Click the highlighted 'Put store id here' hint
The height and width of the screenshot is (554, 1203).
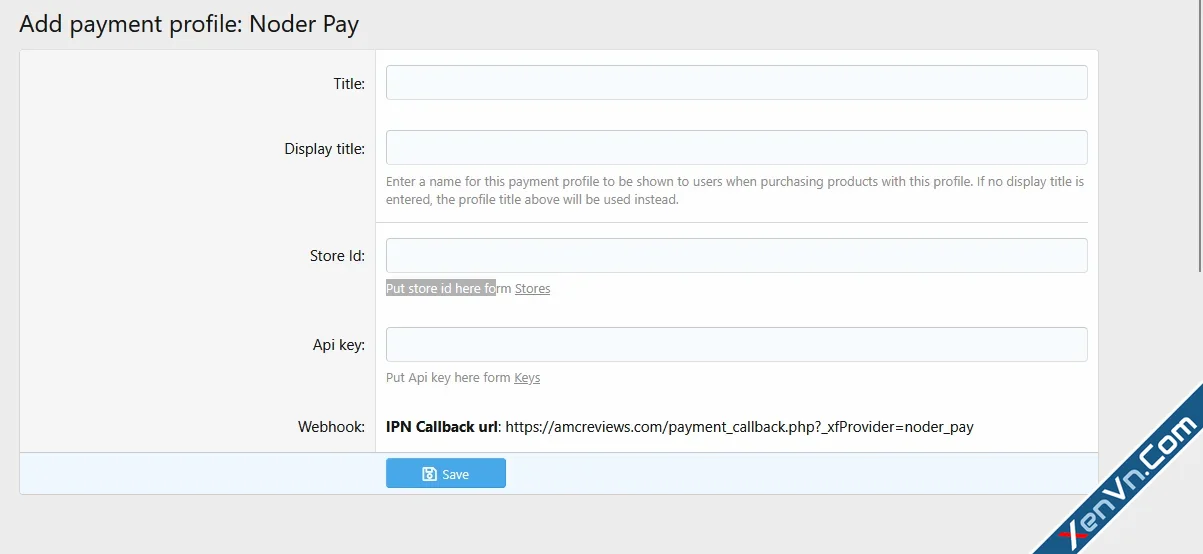441,289
